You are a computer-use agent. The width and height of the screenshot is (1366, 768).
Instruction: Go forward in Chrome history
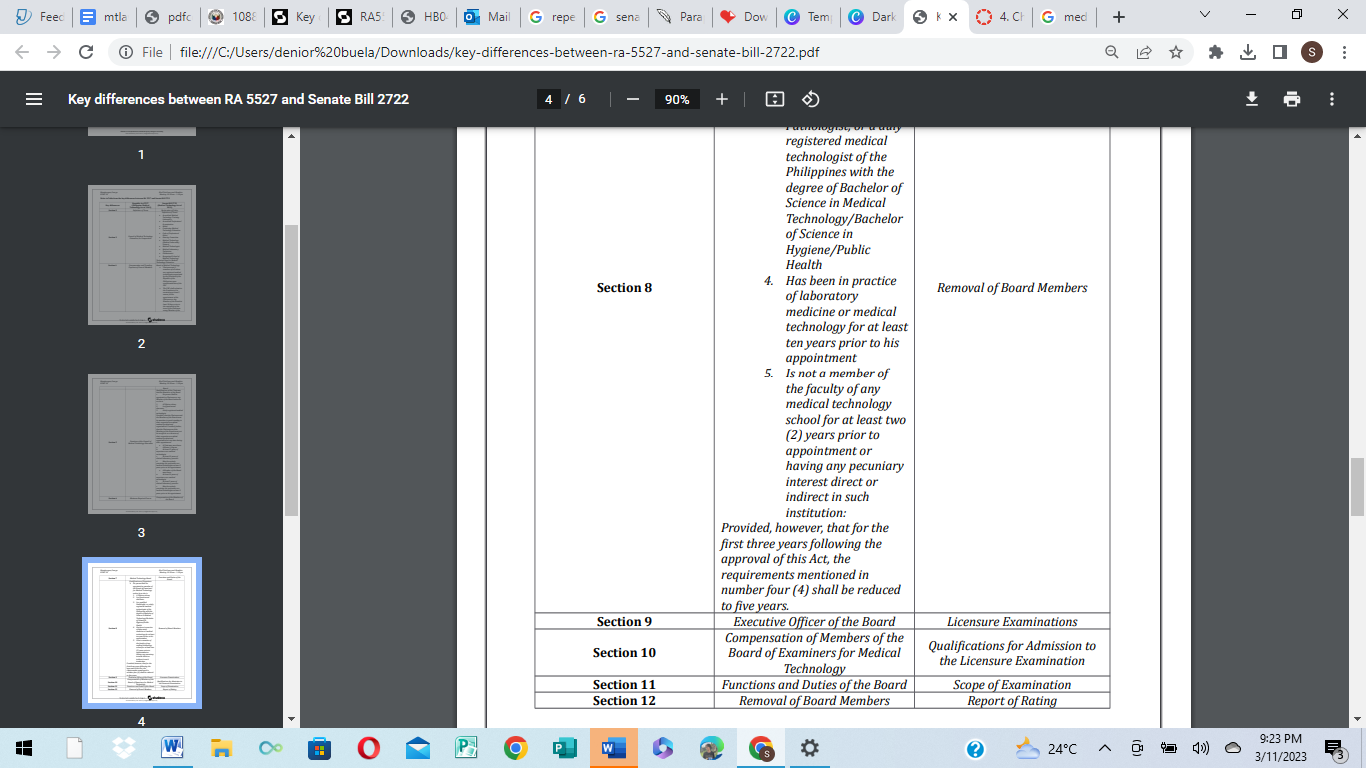point(54,52)
